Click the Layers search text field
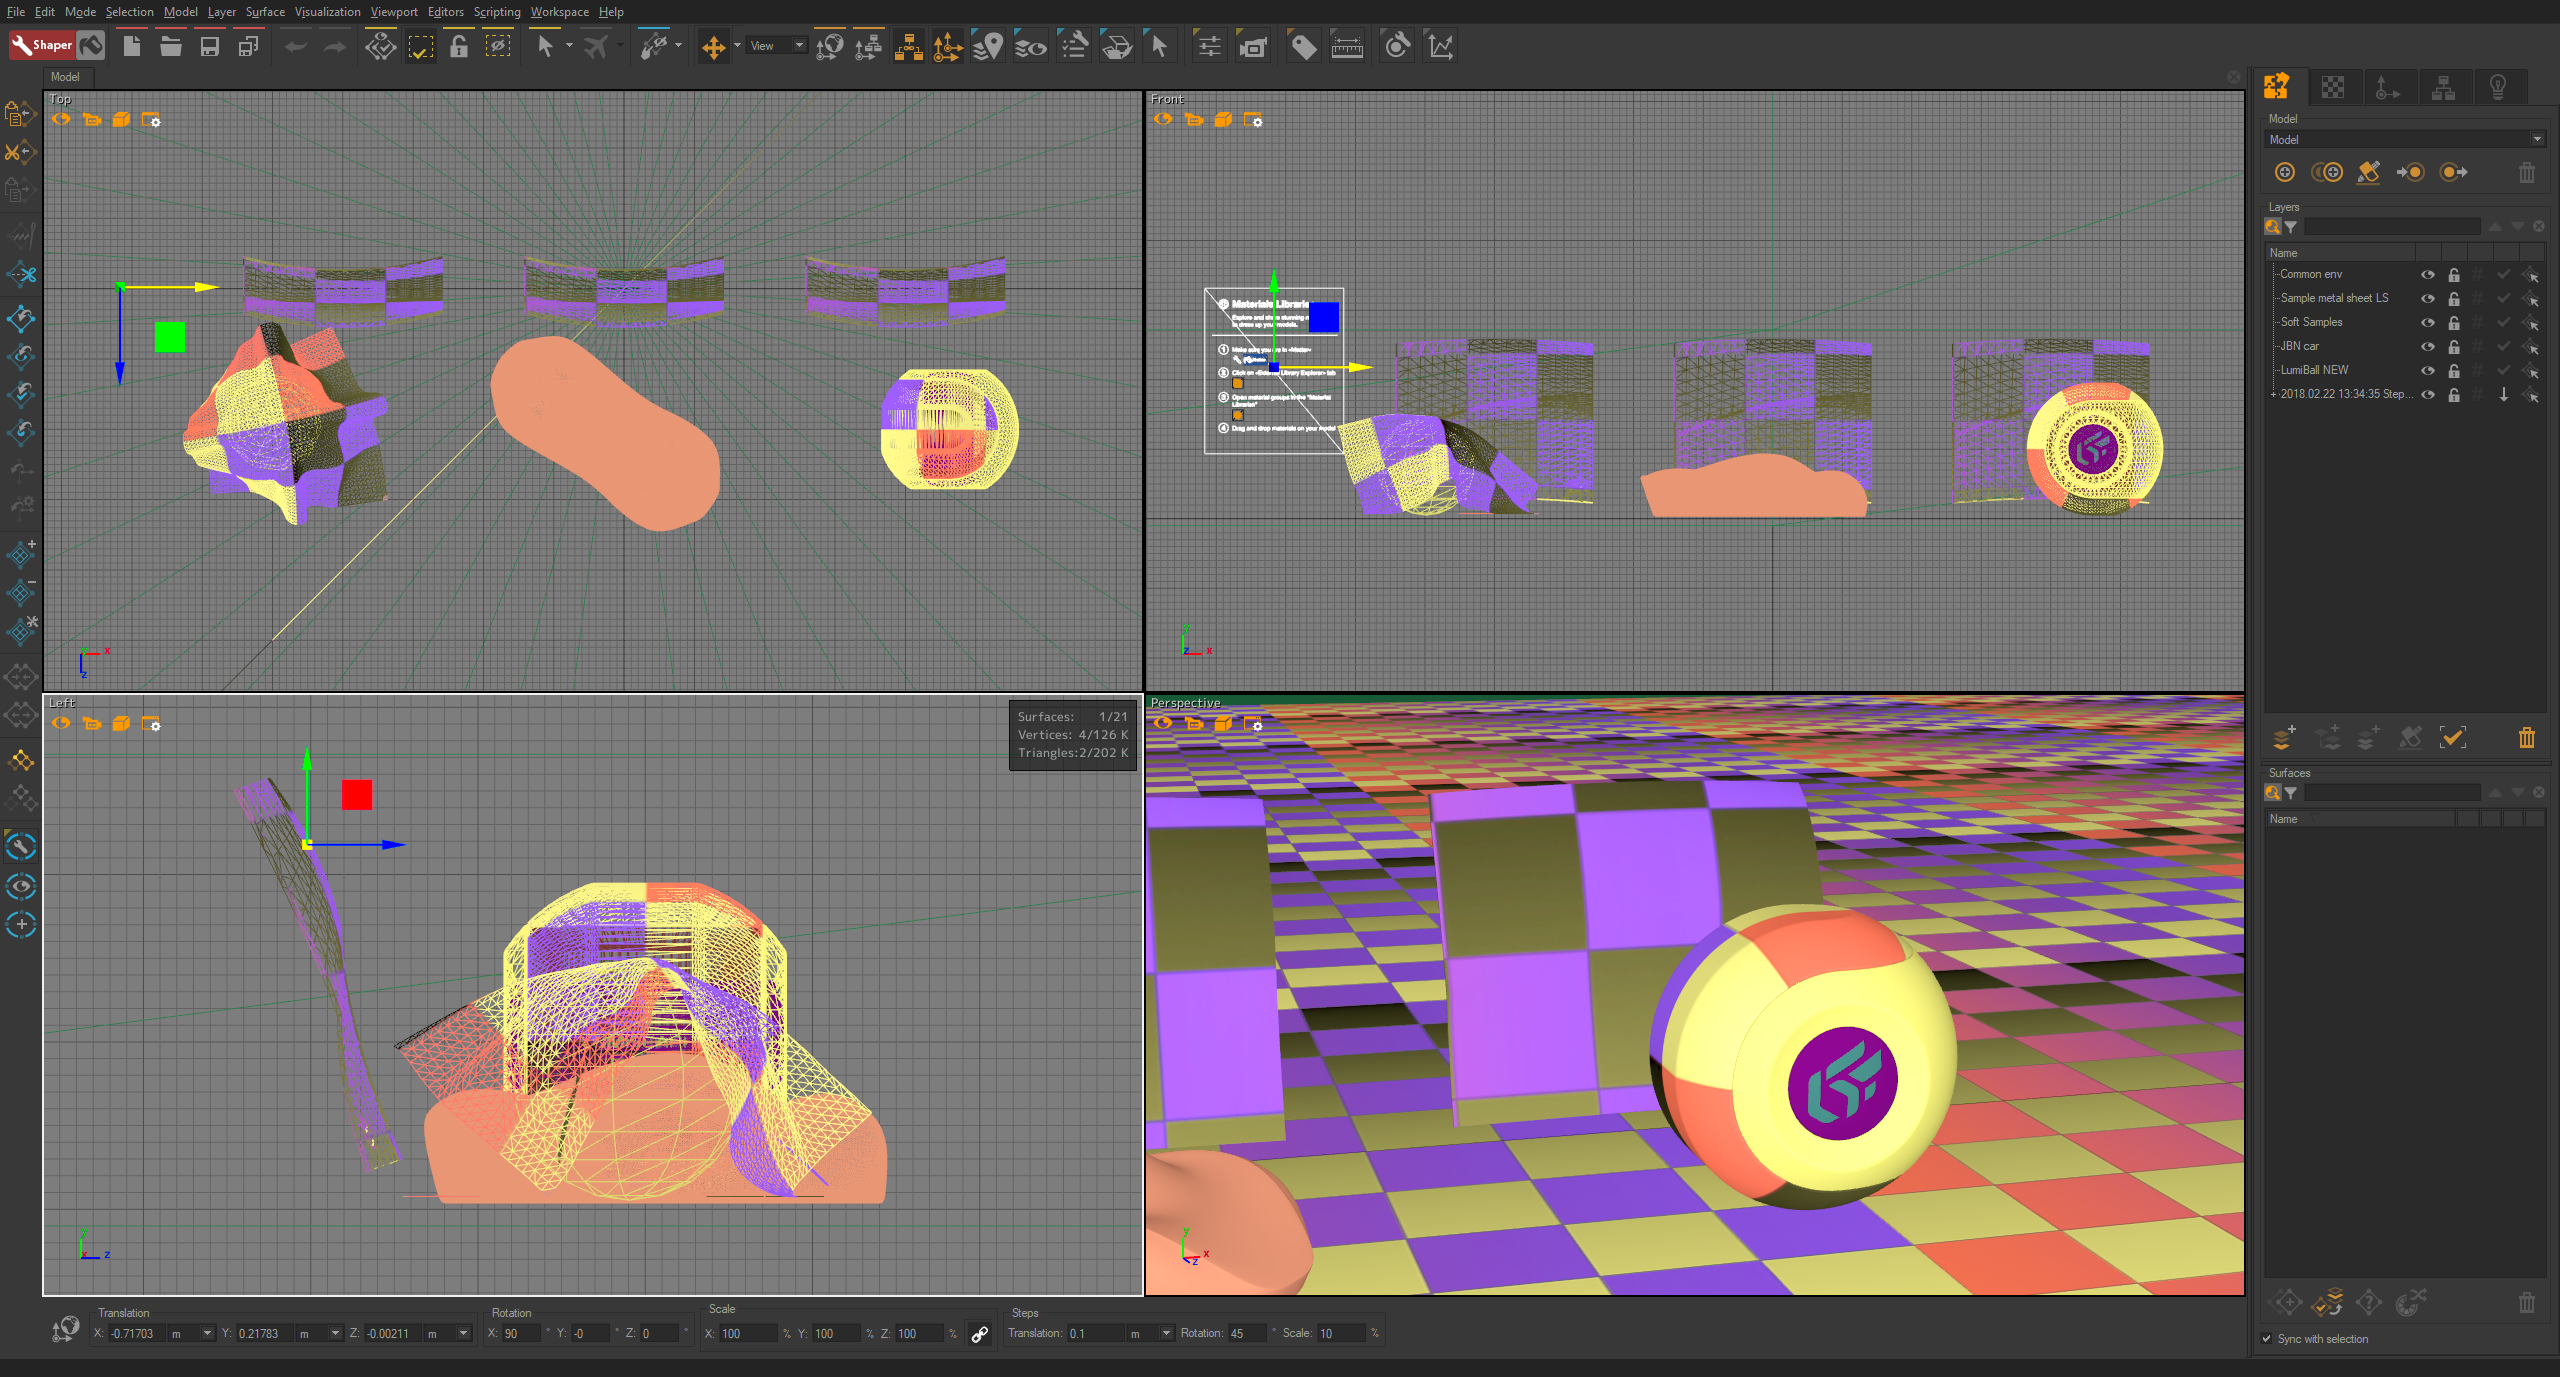The image size is (2560, 1377). (x=2392, y=227)
